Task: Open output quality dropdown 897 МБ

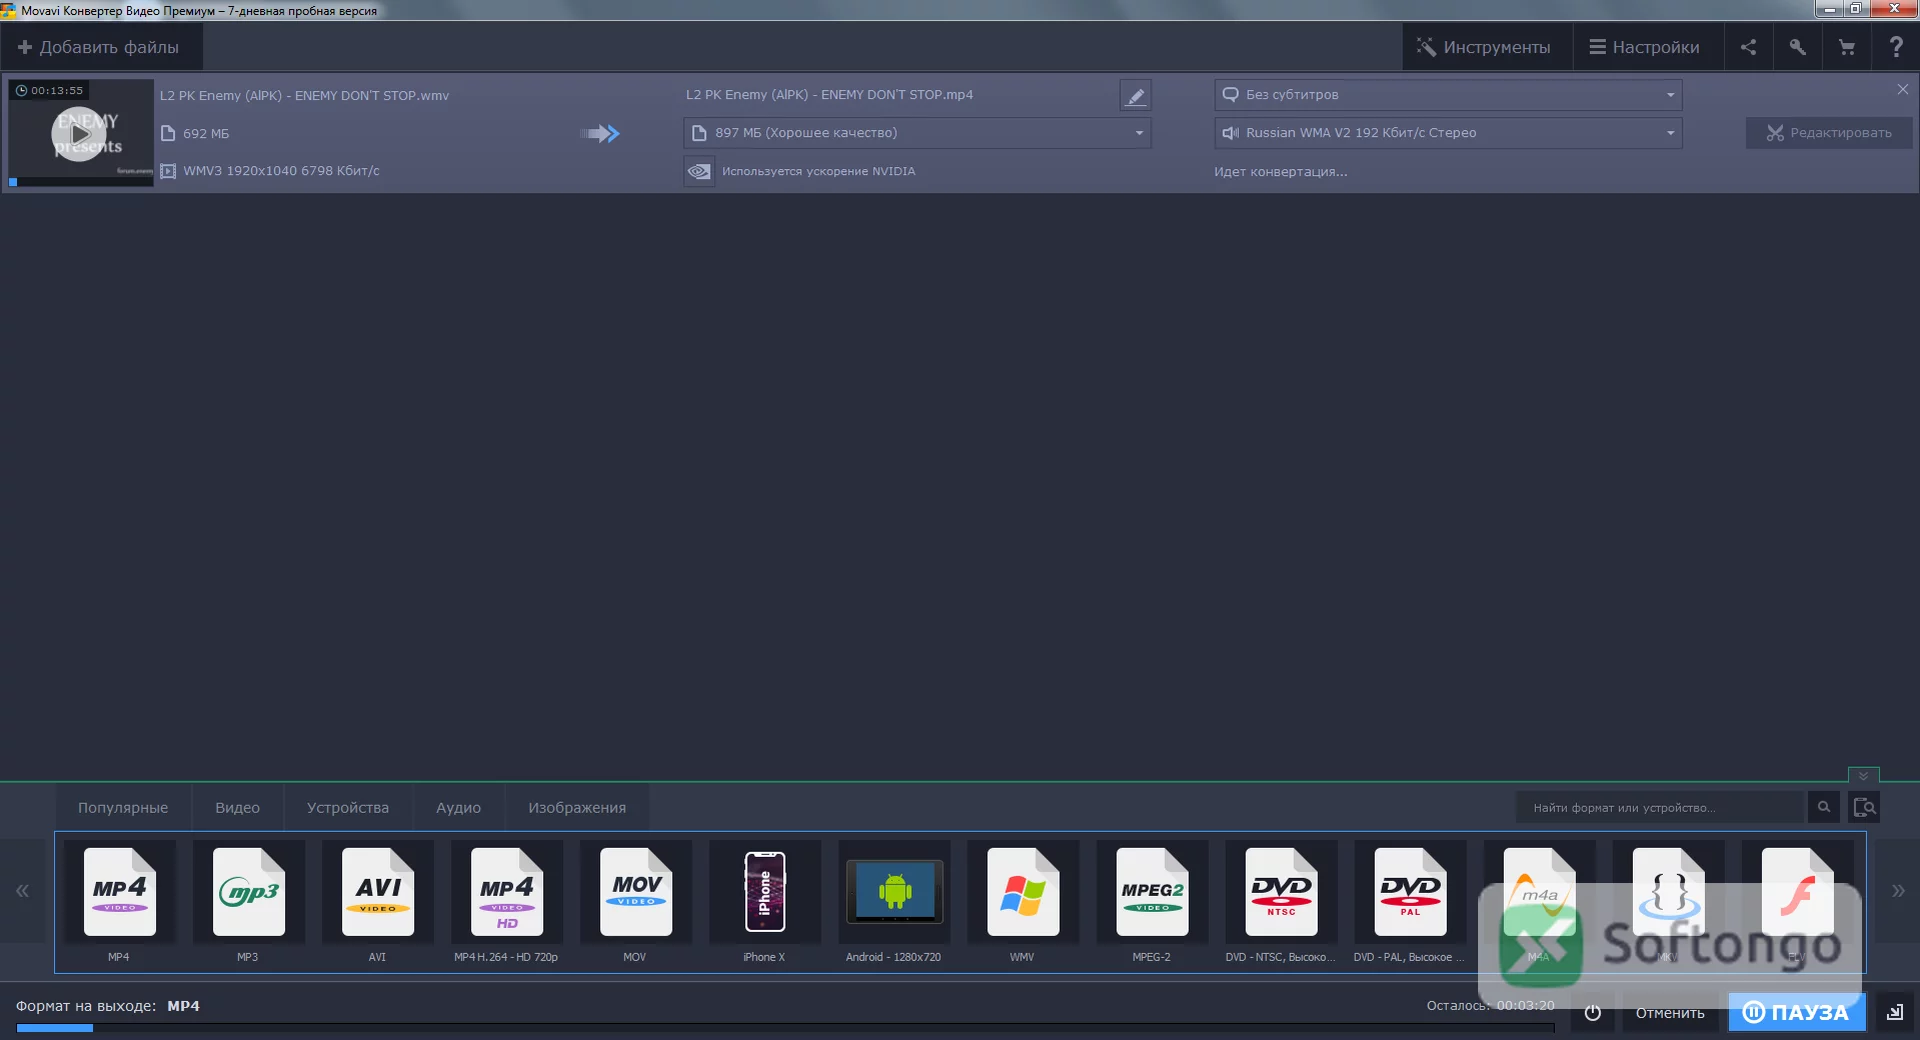Action: [x=917, y=133]
